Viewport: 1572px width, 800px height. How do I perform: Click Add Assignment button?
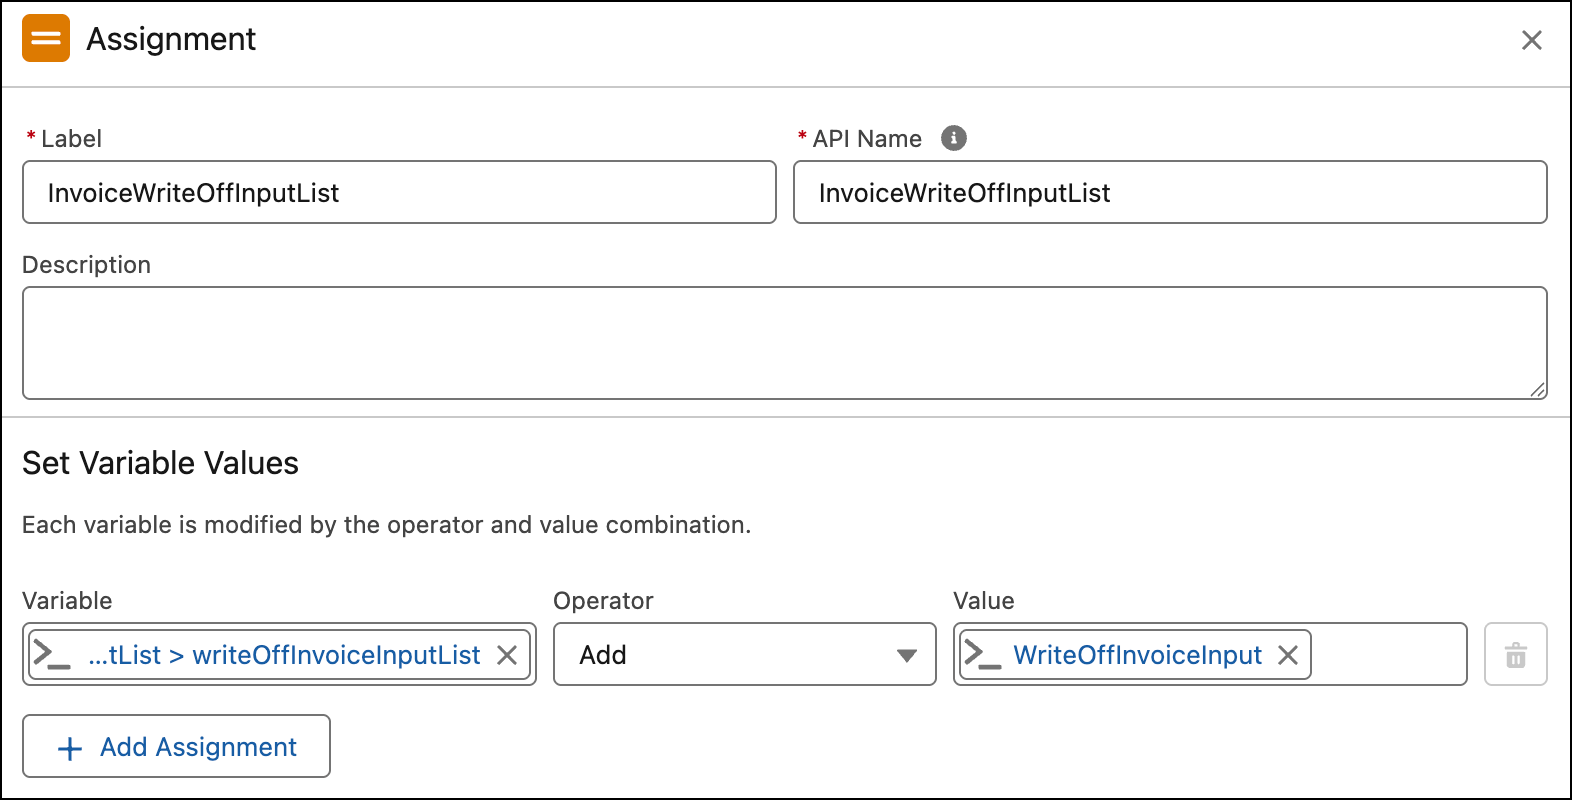tap(176, 746)
